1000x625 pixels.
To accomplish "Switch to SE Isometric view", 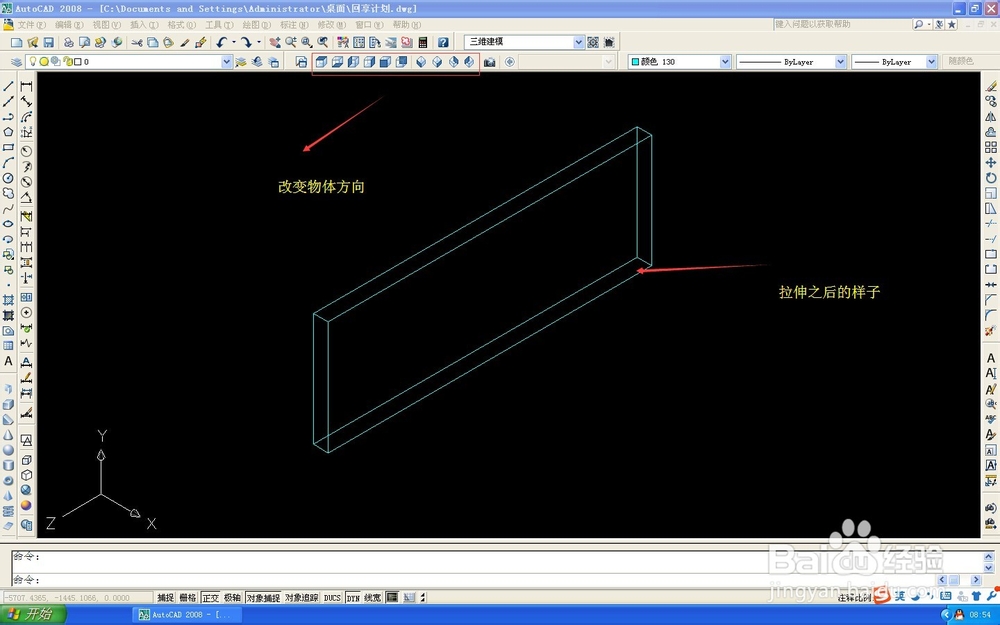I will [x=437, y=62].
